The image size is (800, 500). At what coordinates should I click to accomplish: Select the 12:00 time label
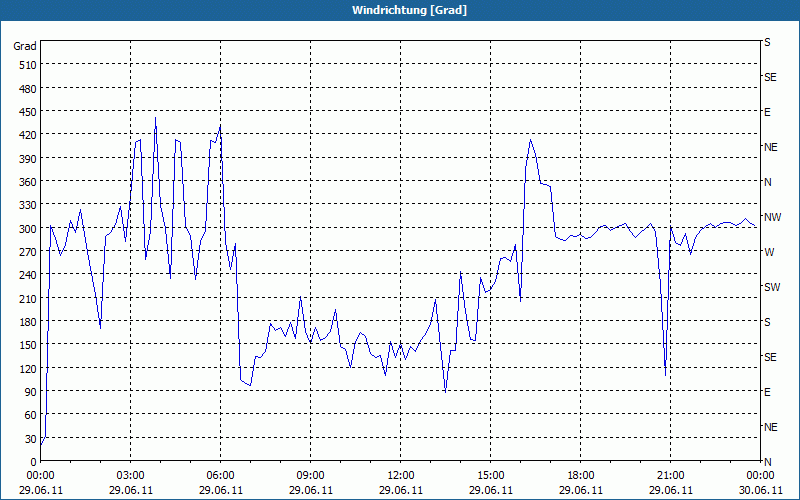coord(401,476)
